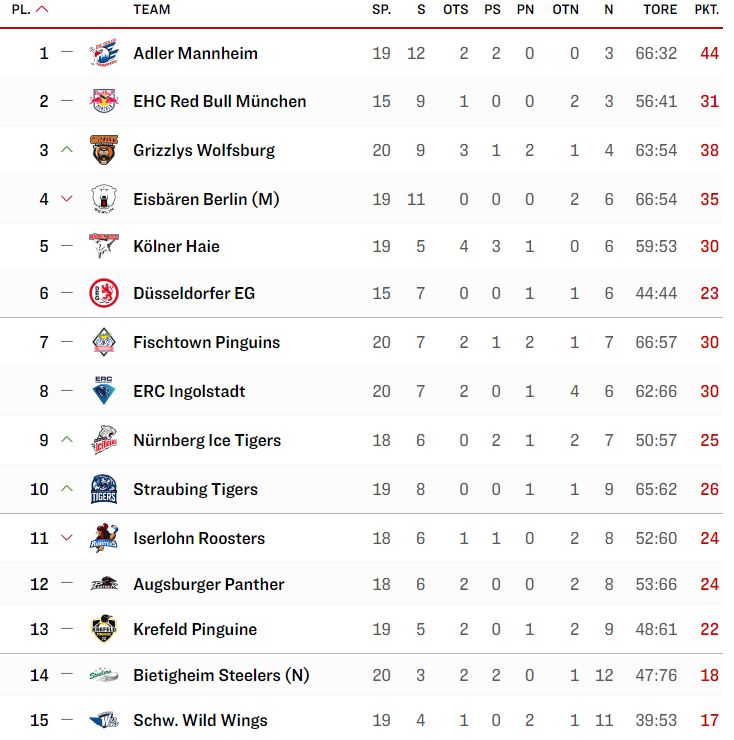Select the Grizzlys Wolfsburg bear logo
The height and width of the screenshot is (740, 734).
tap(104, 150)
